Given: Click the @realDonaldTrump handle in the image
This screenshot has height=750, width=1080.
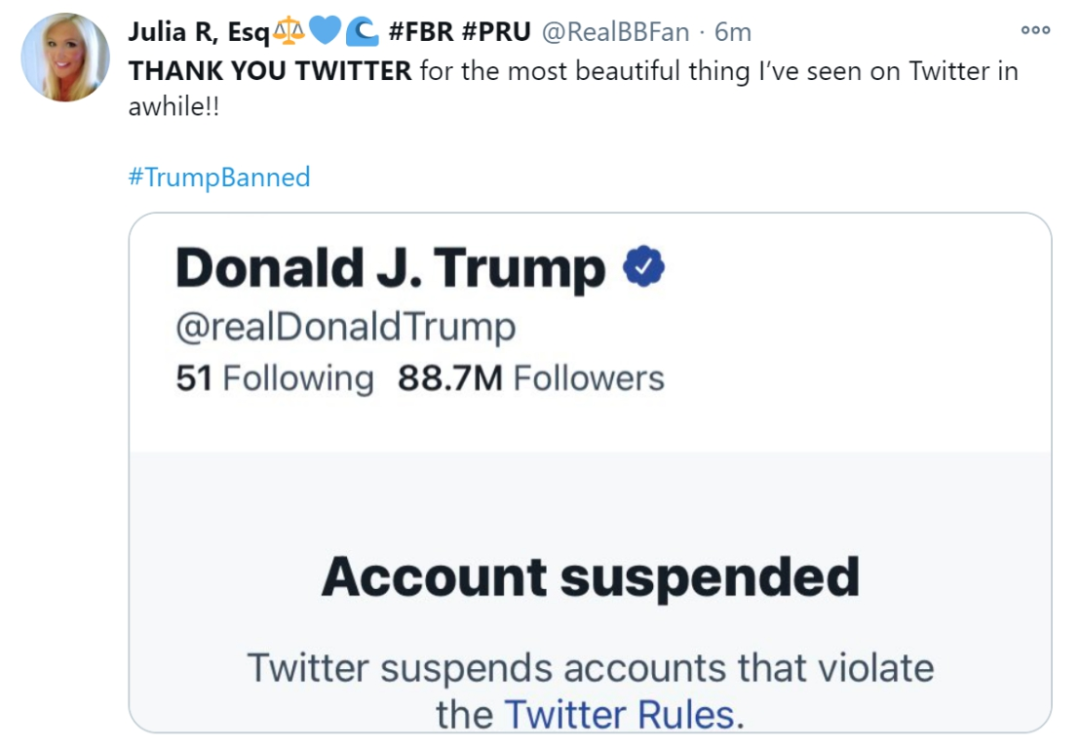Looking at the screenshot, I should (346, 327).
